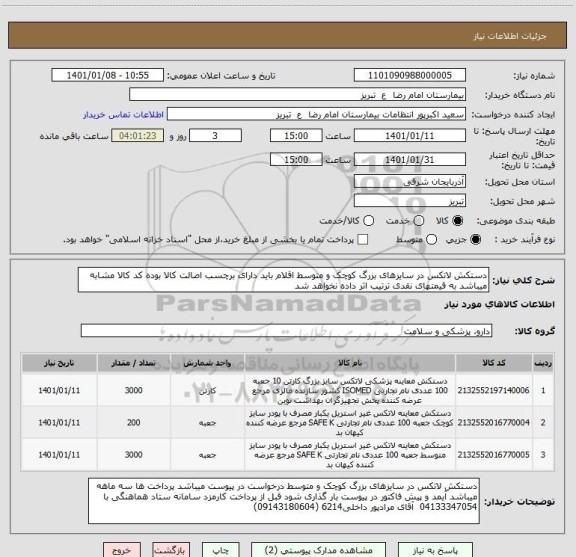The width and height of the screenshot is (576, 557).
Task: Click the small size SAFE K glove name, row 2
Action: pos(350,423)
